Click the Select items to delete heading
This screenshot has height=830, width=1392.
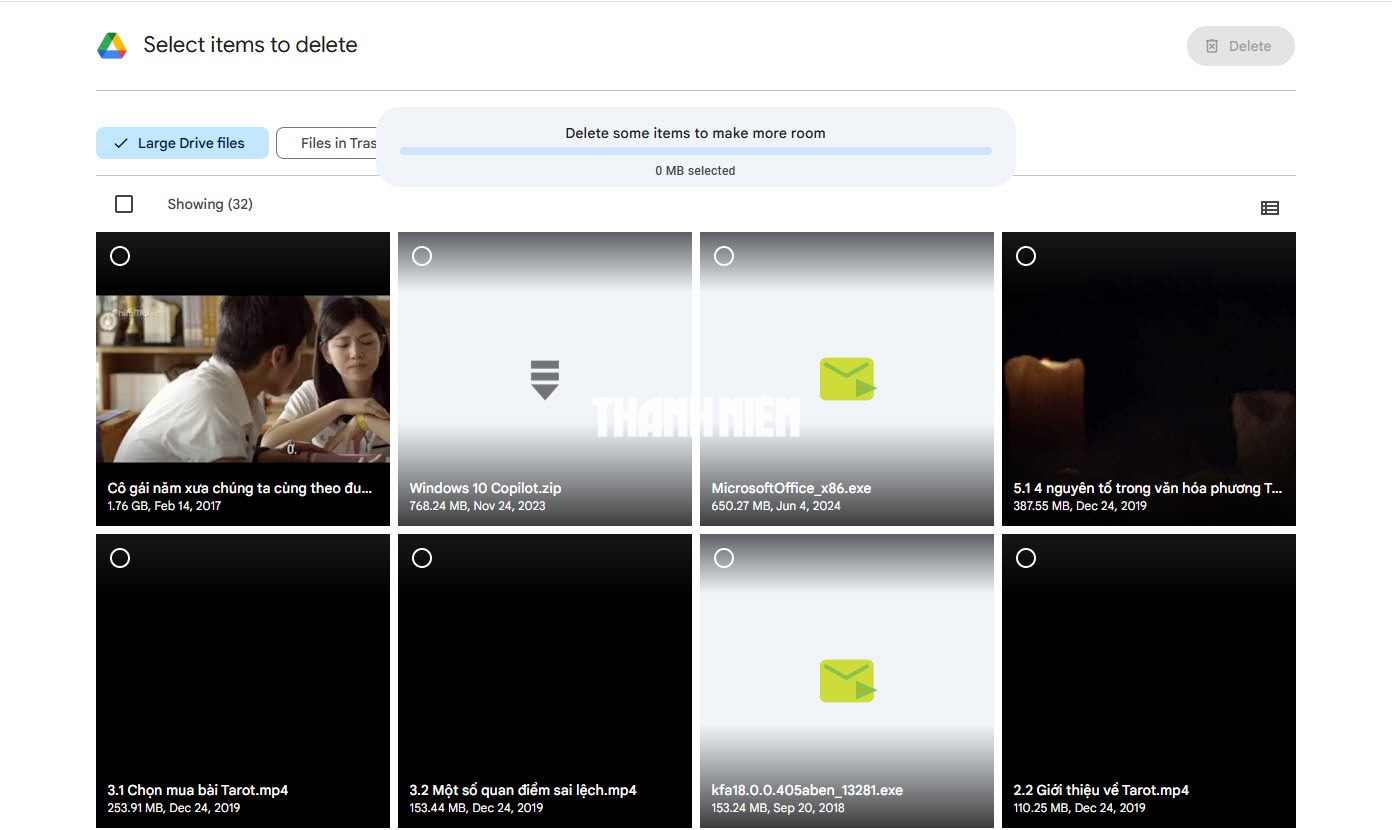(250, 45)
